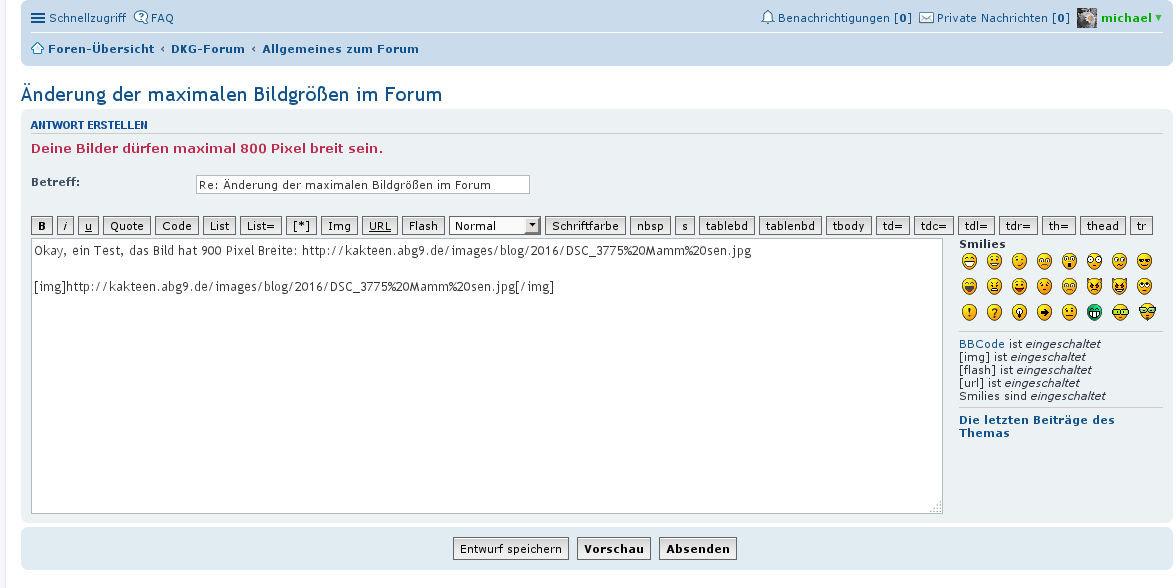Insert the light bulb idea smiley
Screen dimensions: 1176x588
tap(1019, 312)
